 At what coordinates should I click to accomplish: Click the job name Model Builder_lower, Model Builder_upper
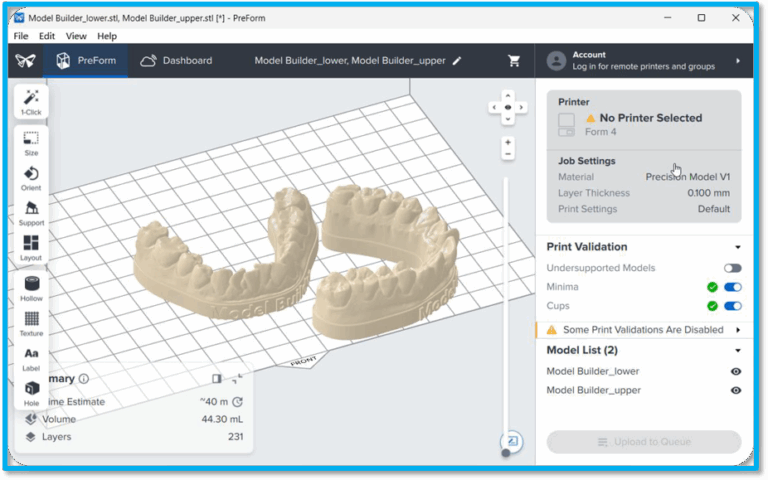[x=350, y=61]
